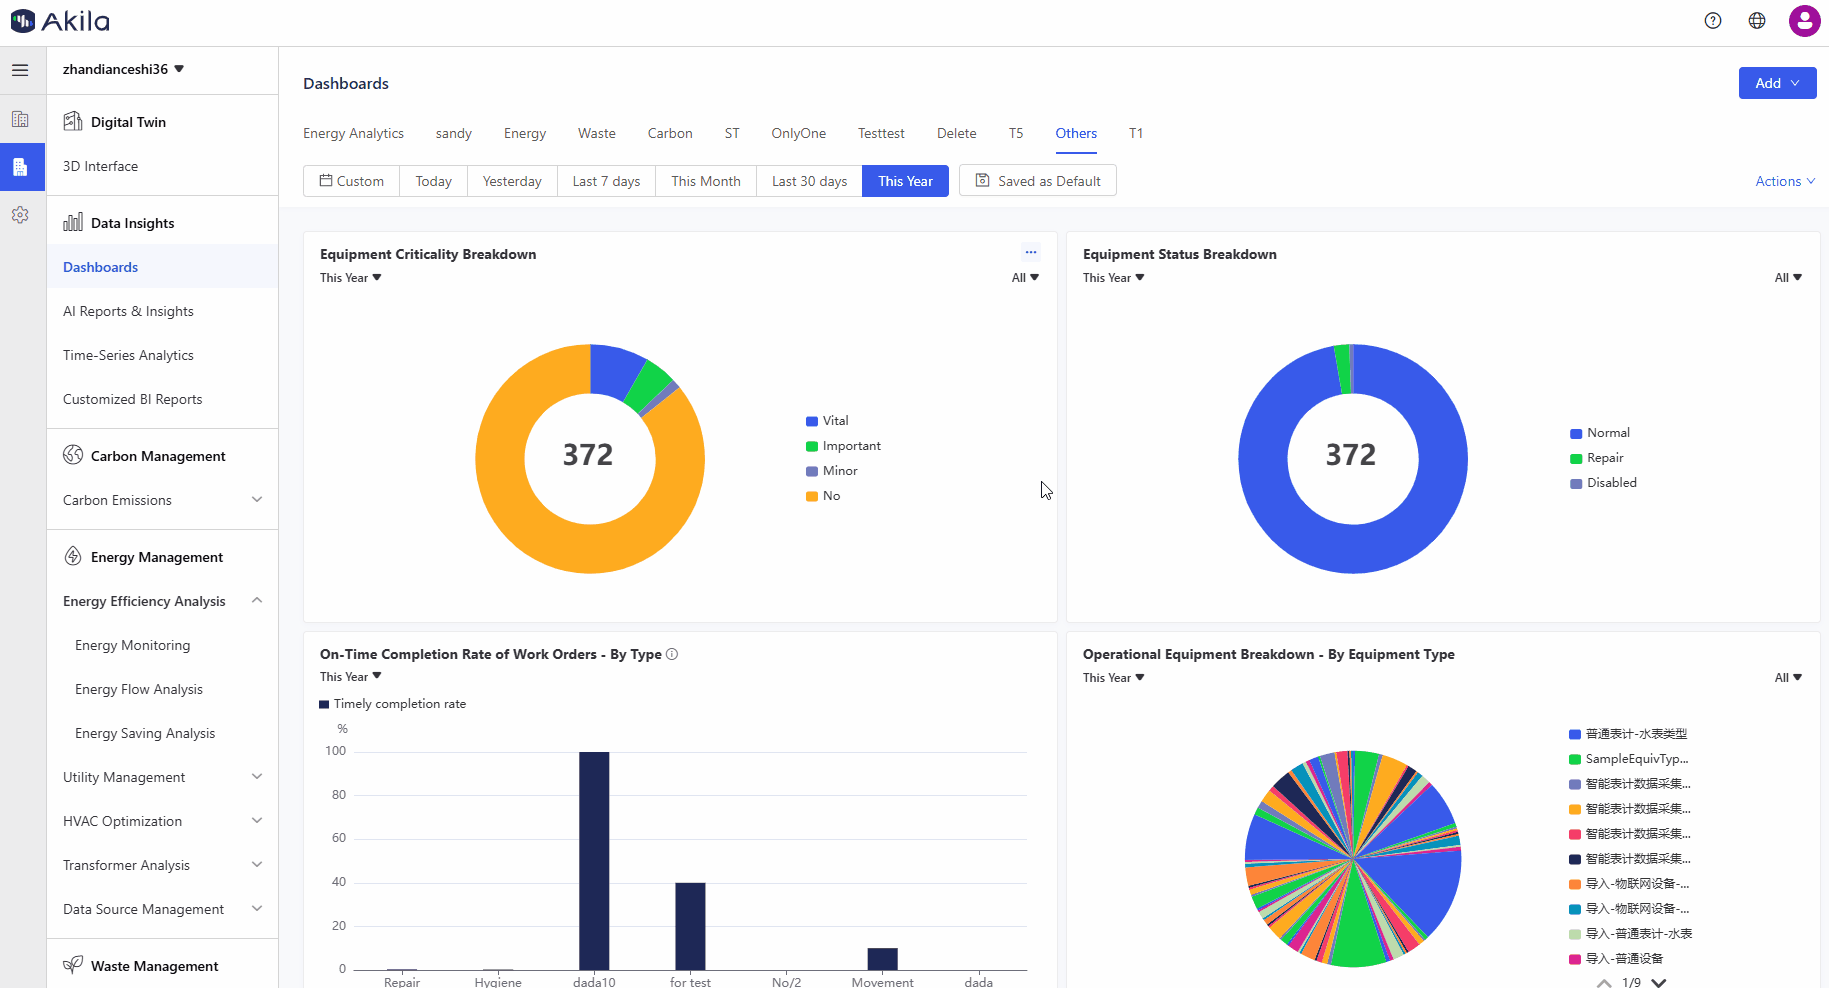Open the user profile avatar
This screenshot has height=988, width=1829.
point(1804,21)
